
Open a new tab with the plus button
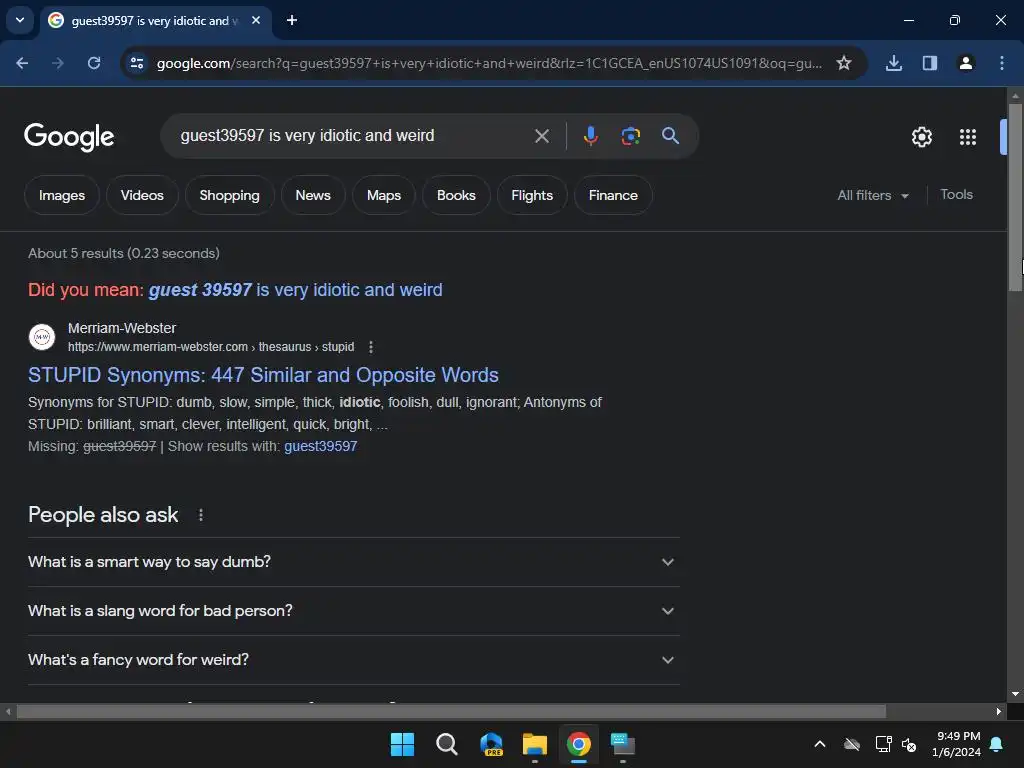click(292, 20)
